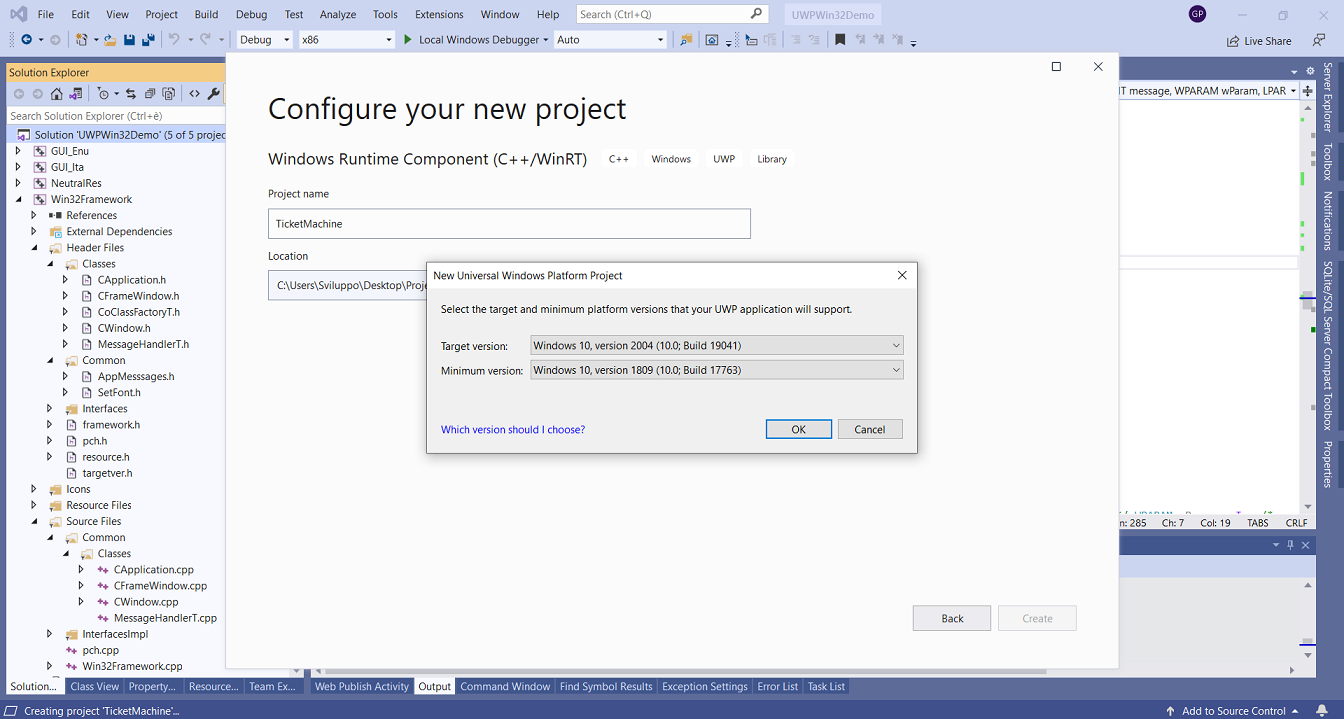Click the Save floppy disk icon
This screenshot has width=1344, height=719.
point(129,40)
